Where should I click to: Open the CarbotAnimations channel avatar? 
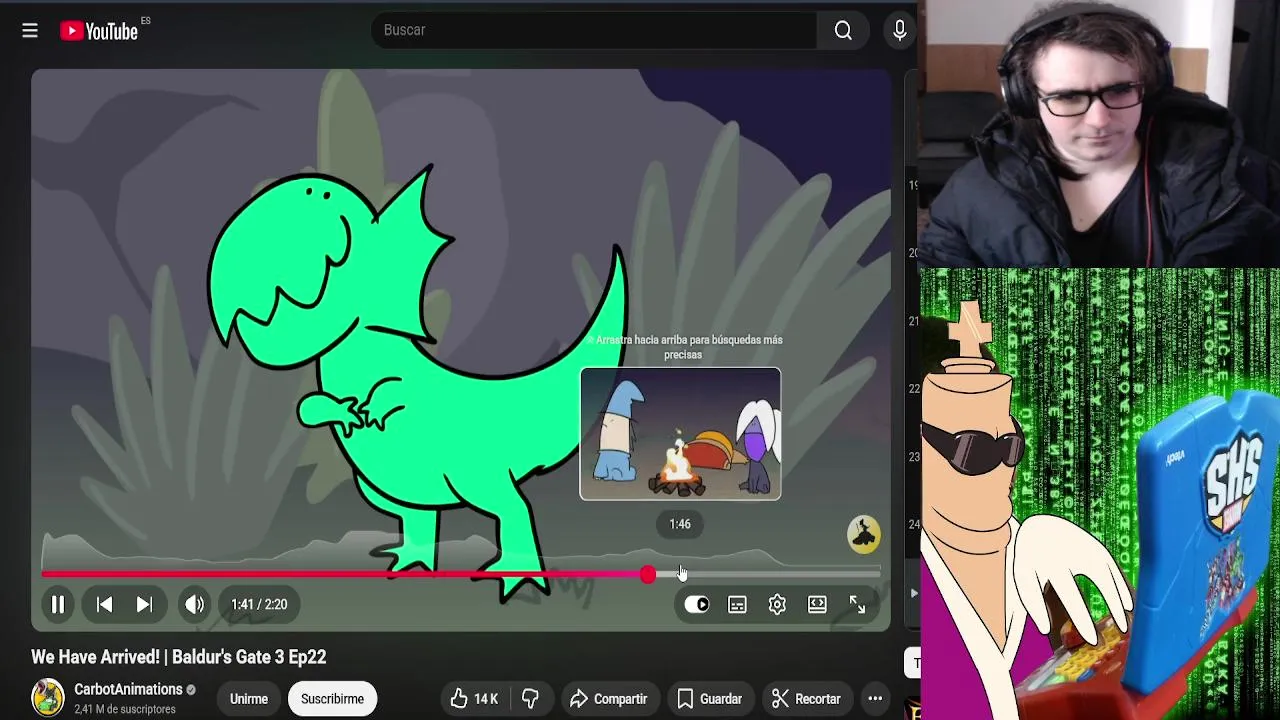[x=47, y=698]
